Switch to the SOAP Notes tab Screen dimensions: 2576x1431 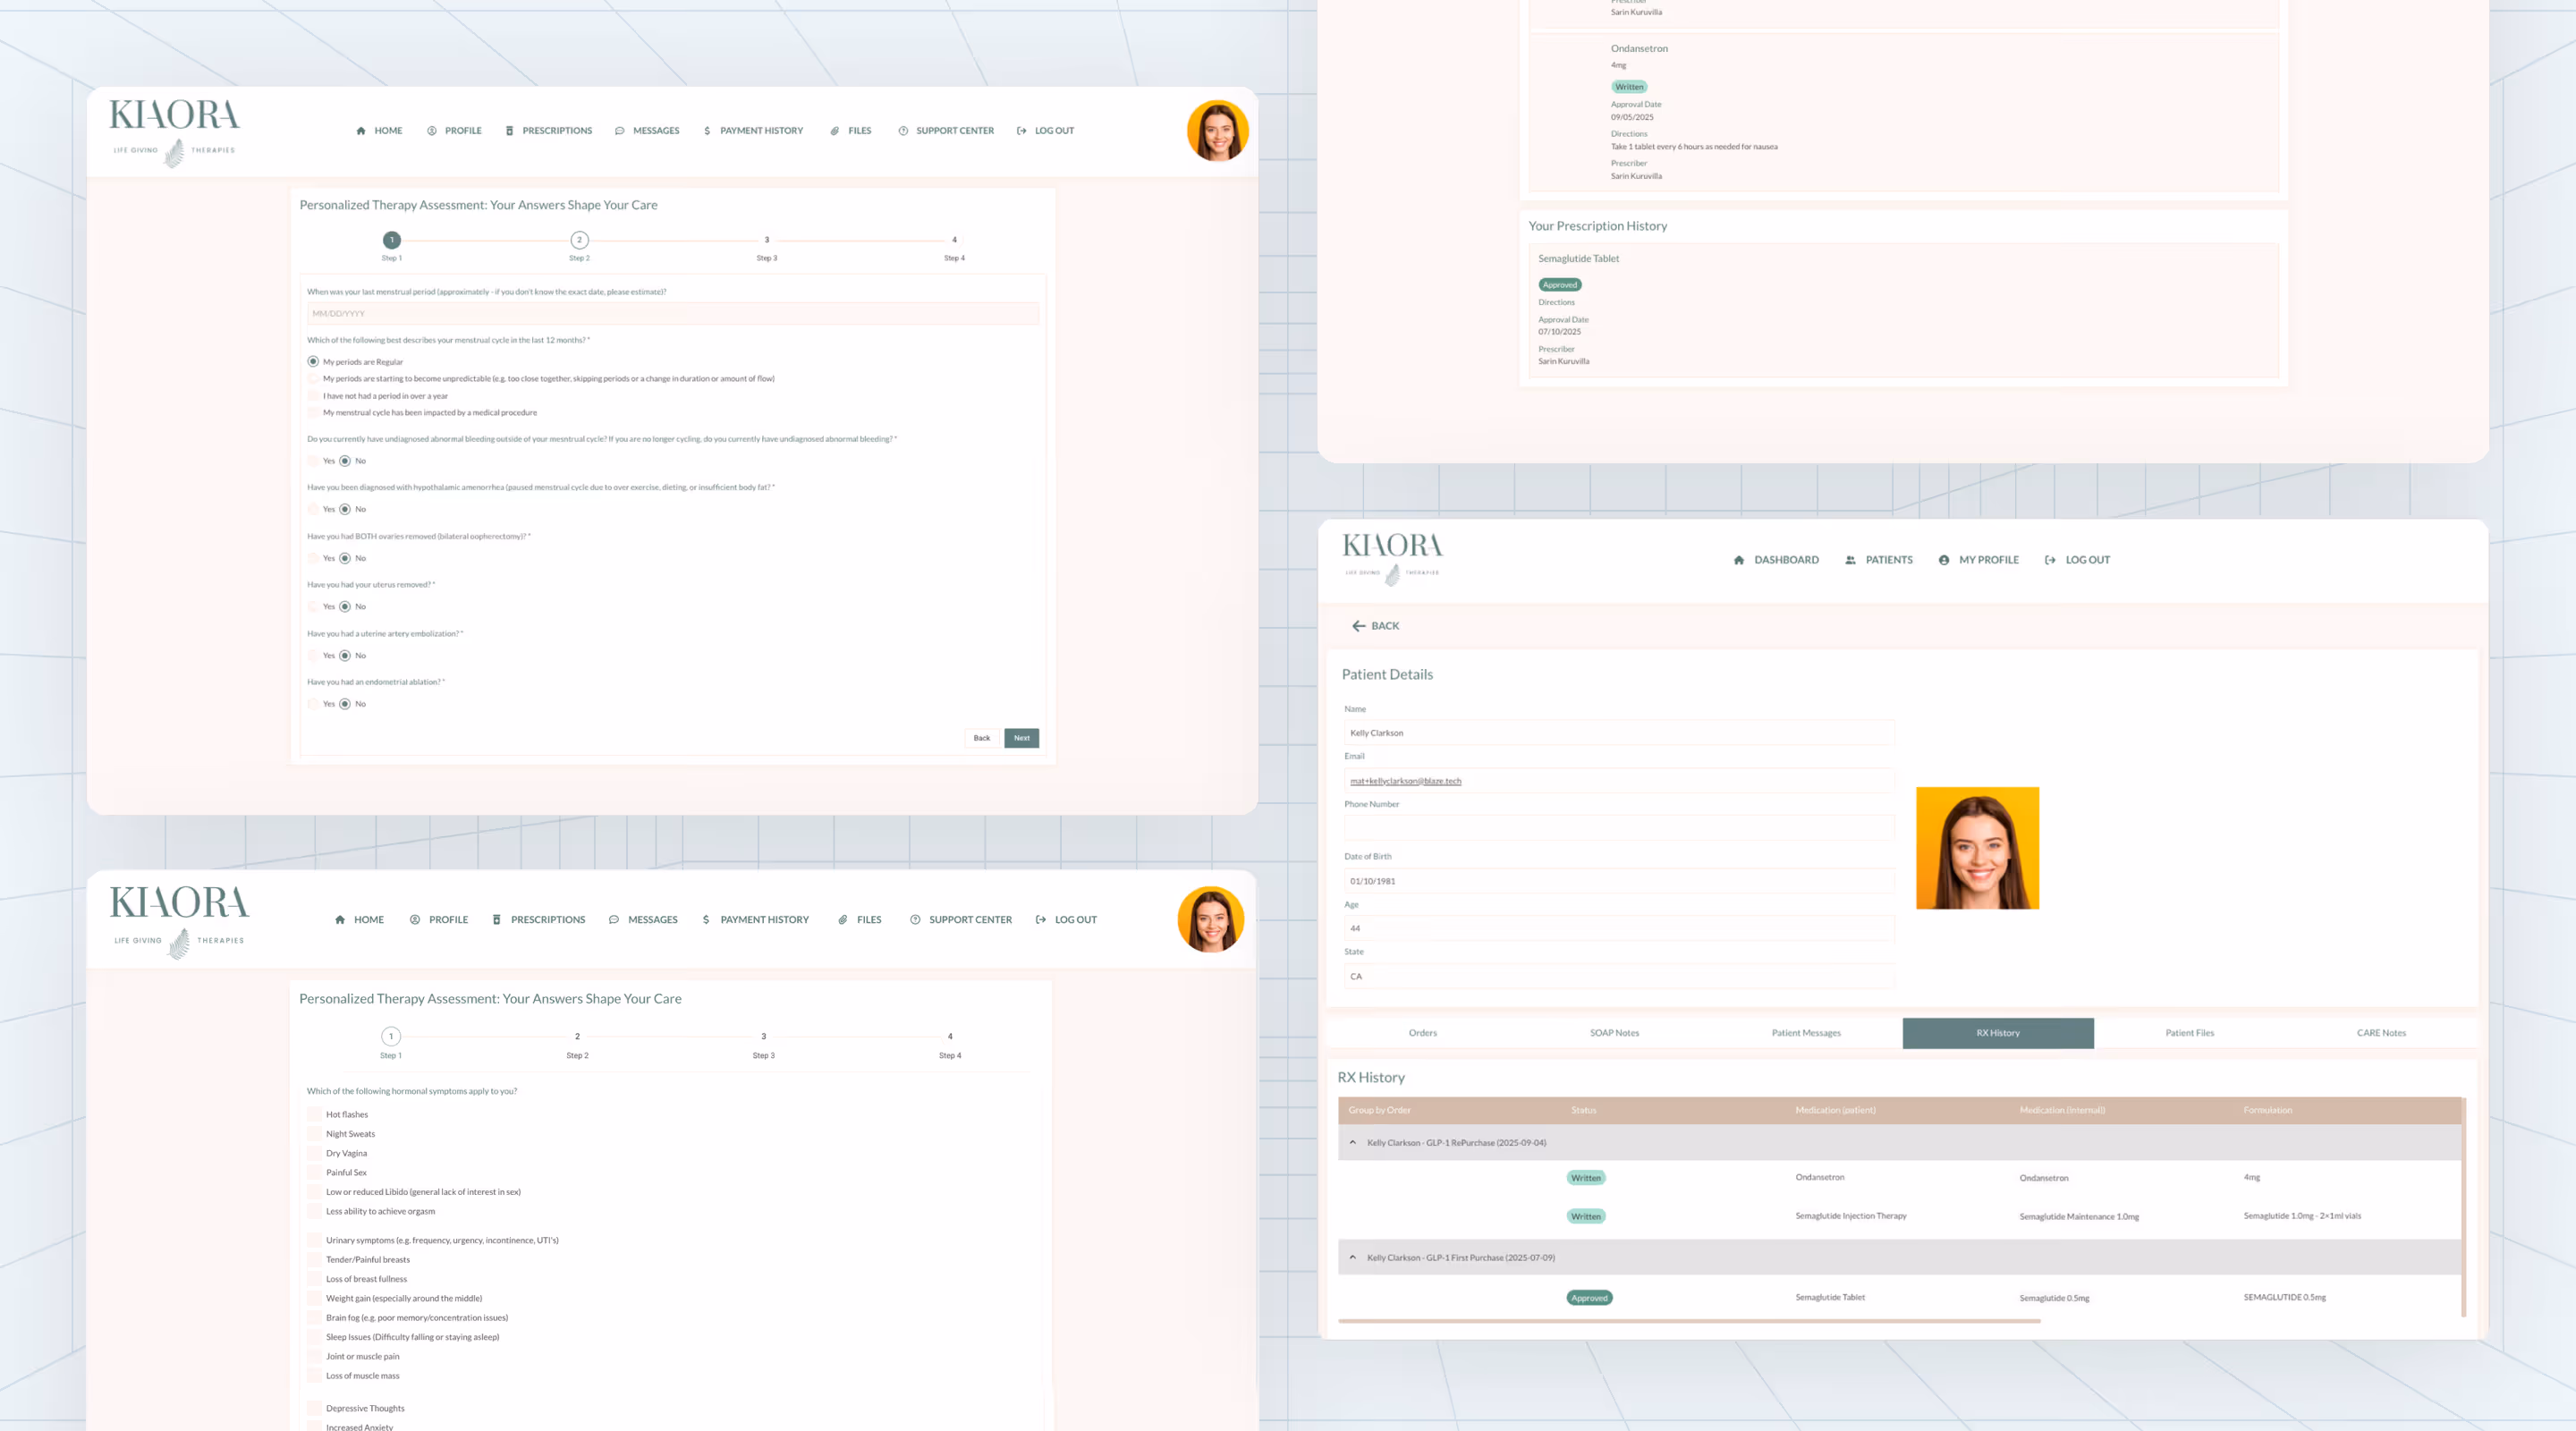point(1614,1033)
